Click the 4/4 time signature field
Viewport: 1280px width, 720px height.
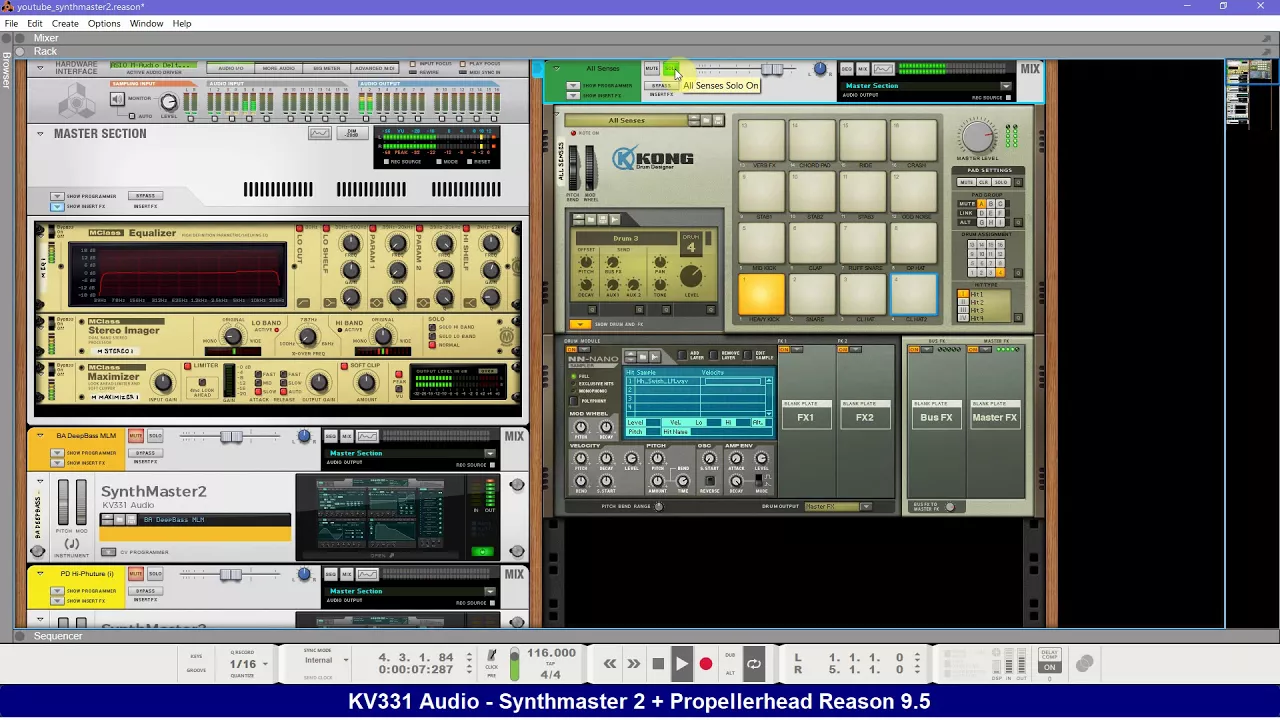(x=551, y=674)
